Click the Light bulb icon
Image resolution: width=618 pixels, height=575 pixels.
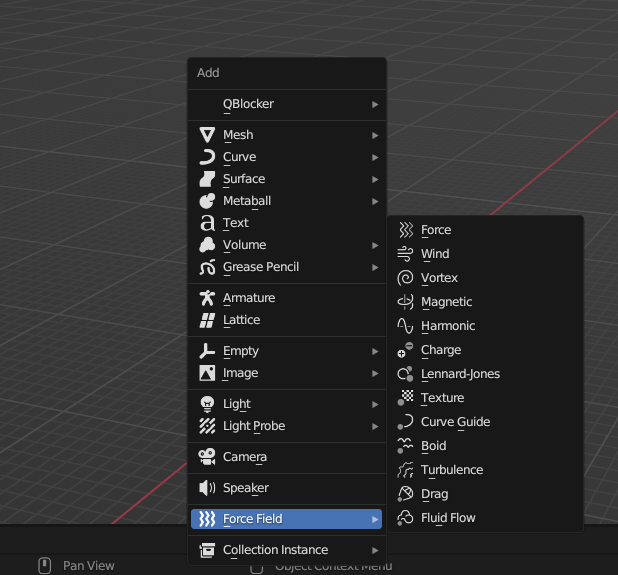point(207,404)
